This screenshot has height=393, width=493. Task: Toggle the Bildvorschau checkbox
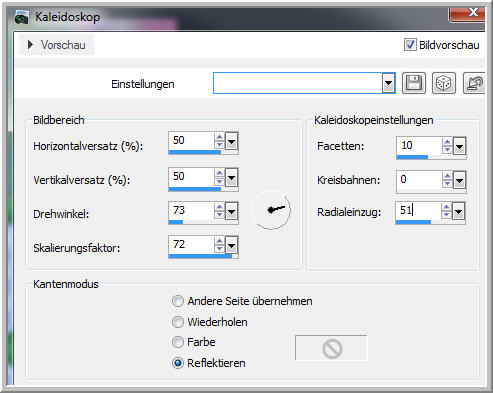410,45
